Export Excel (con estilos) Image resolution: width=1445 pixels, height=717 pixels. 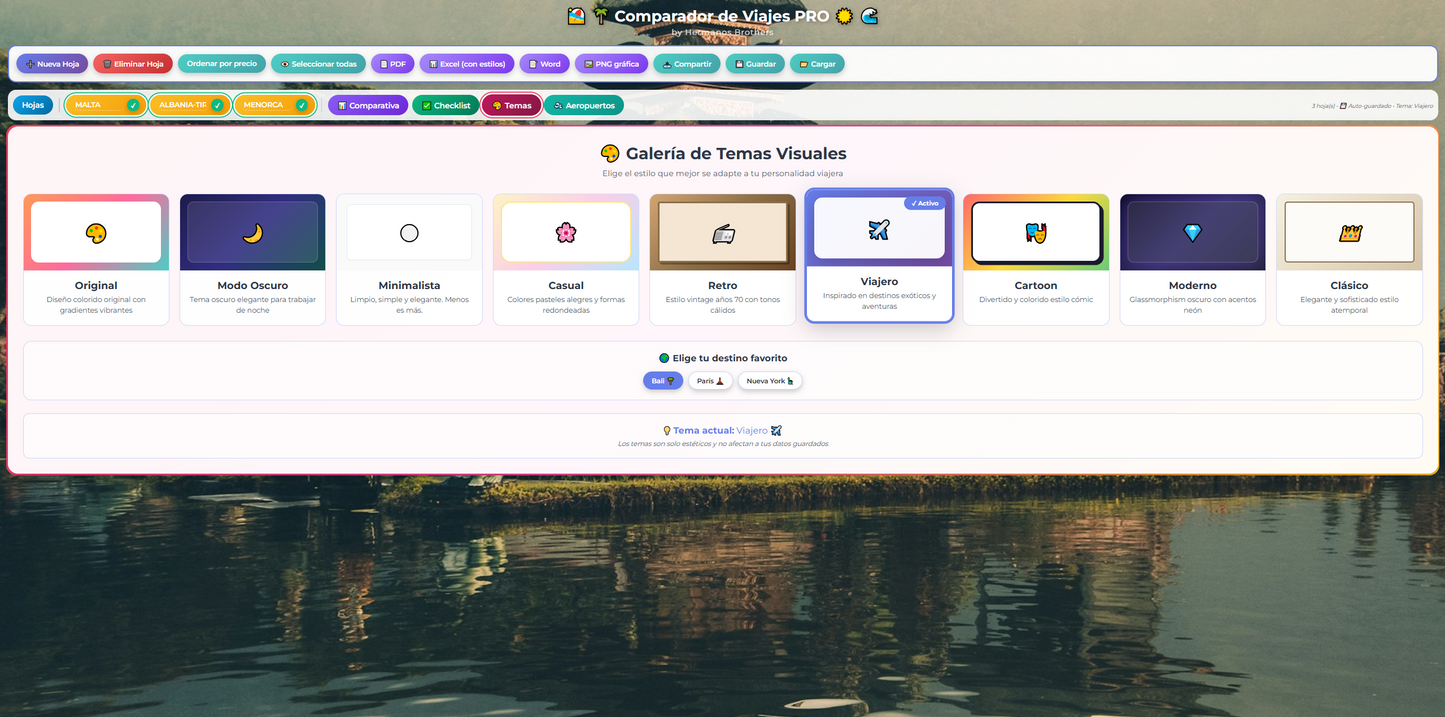467,64
